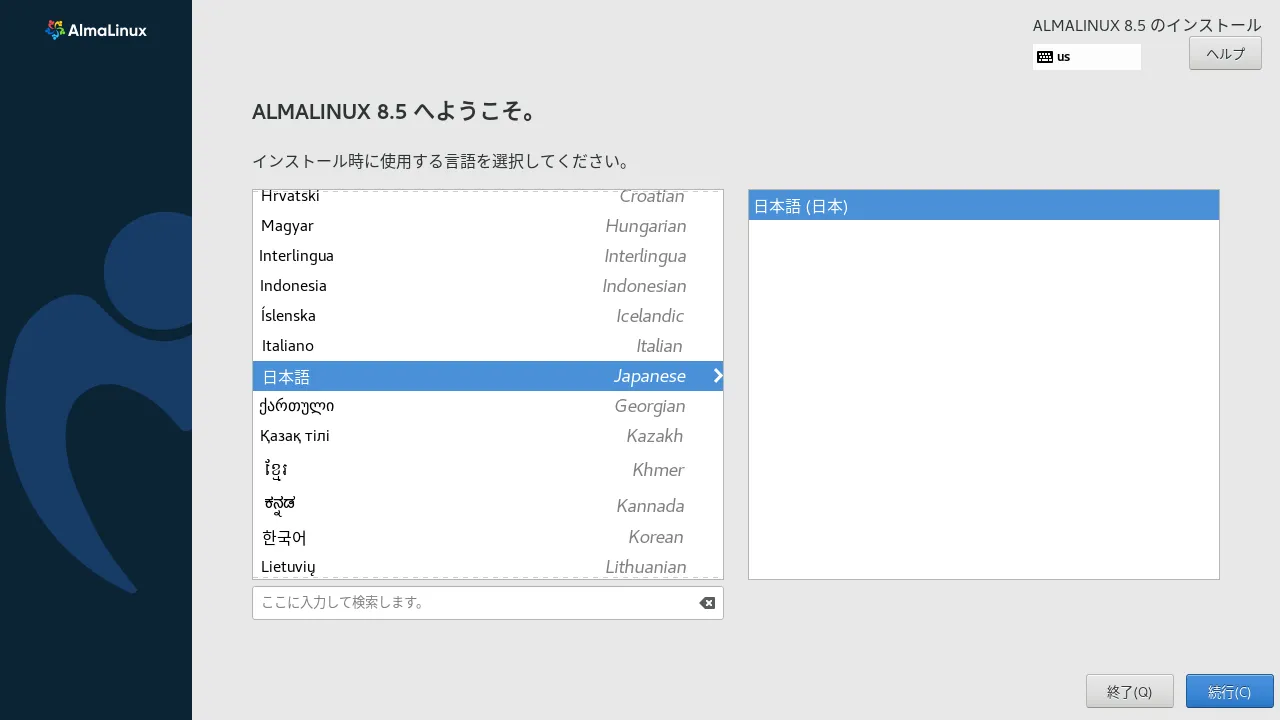Clear the search field with backspace icon
This screenshot has width=1280, height=720.
pos(707,603)
